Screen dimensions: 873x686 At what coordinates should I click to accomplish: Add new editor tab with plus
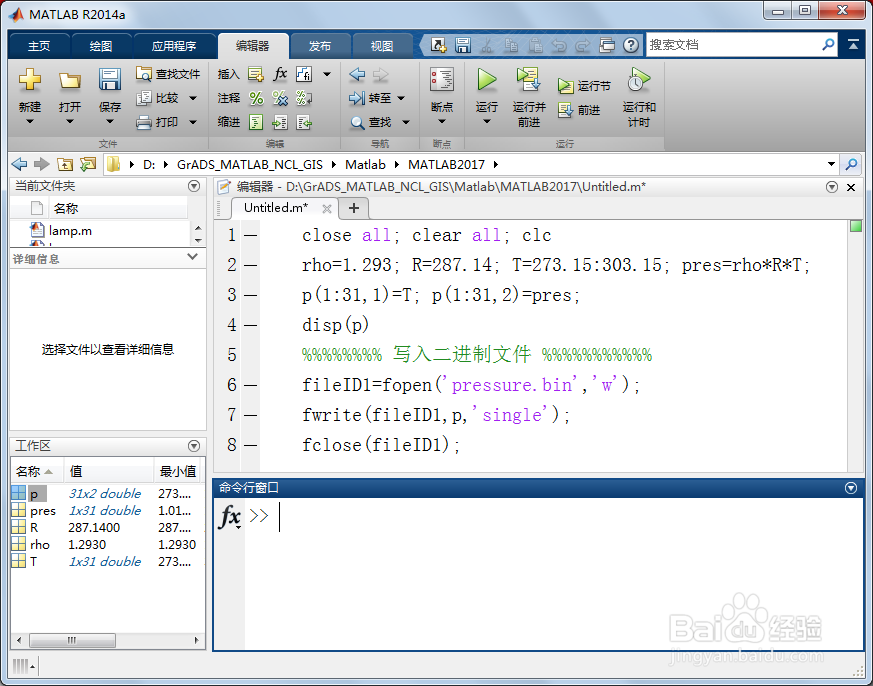(354, 208)
